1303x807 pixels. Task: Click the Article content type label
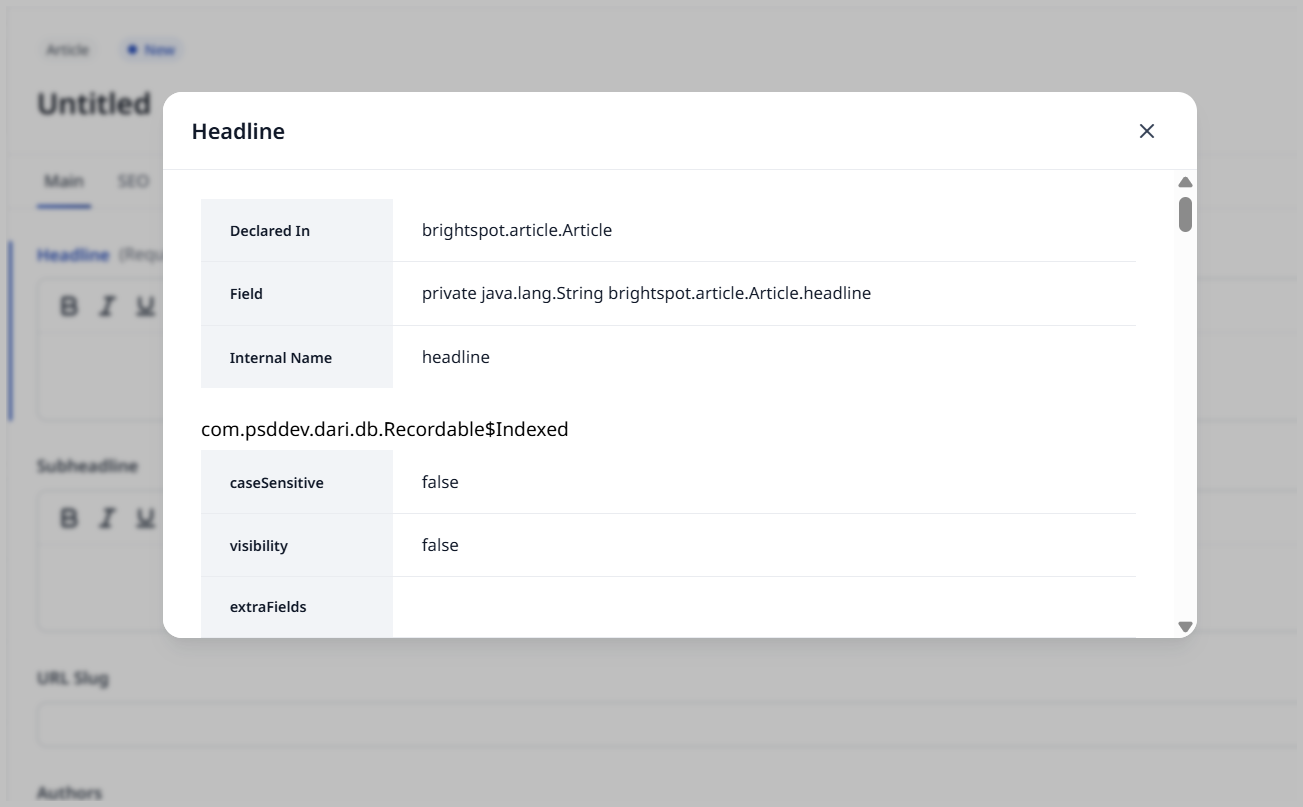click(66, 48)
